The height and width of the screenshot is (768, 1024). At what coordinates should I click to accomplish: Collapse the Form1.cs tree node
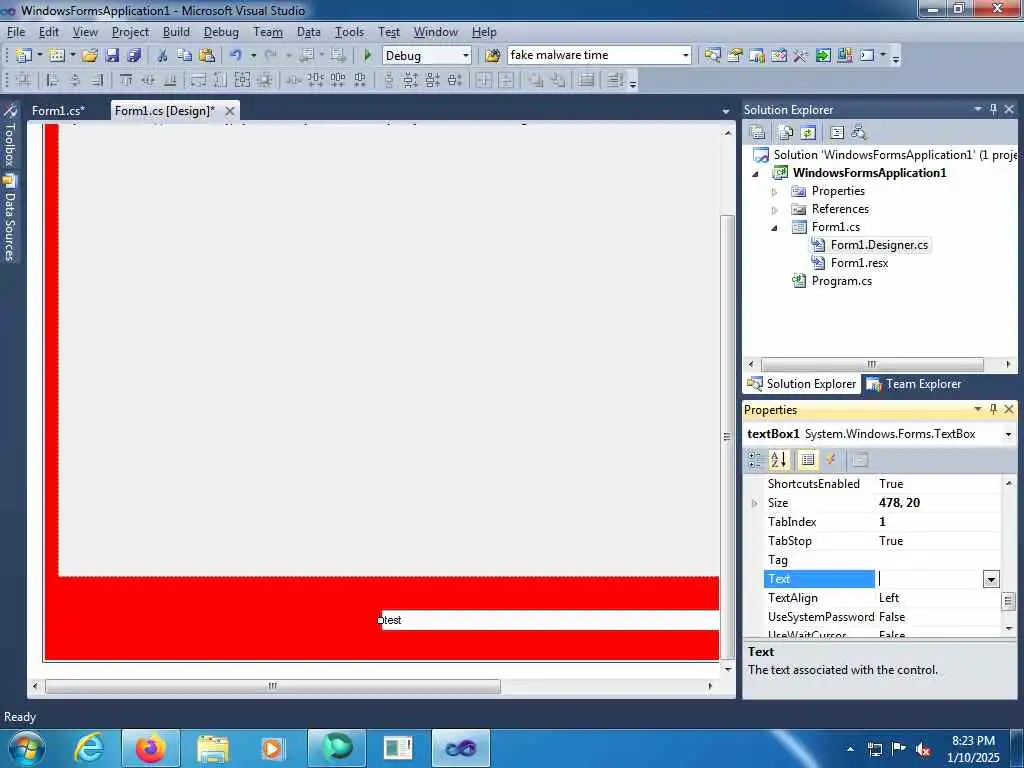[775, 228]
